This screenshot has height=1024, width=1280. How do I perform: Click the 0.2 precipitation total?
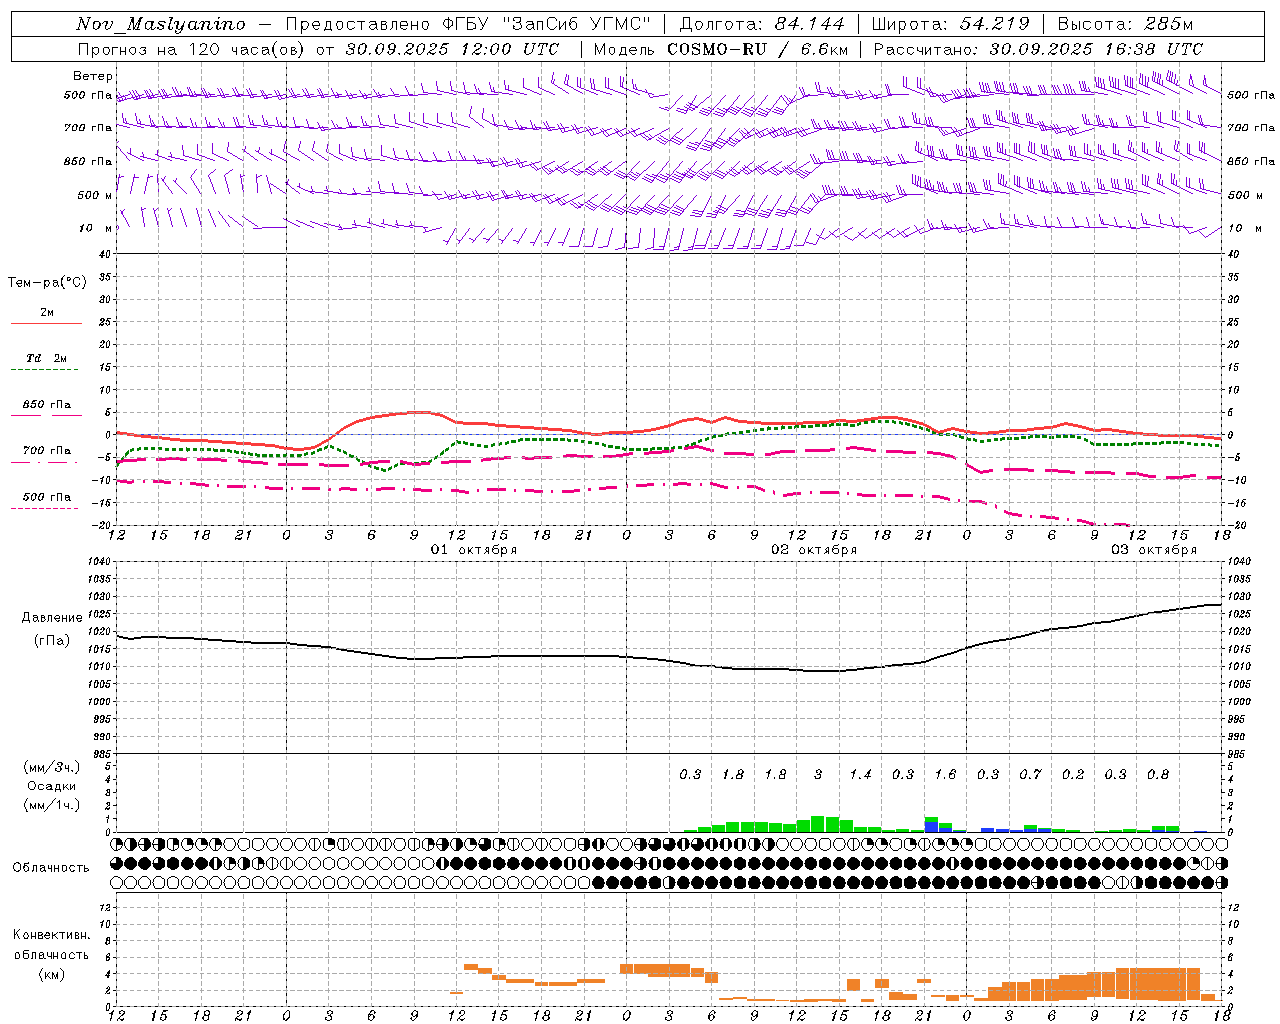click(x=1073, y=775)
